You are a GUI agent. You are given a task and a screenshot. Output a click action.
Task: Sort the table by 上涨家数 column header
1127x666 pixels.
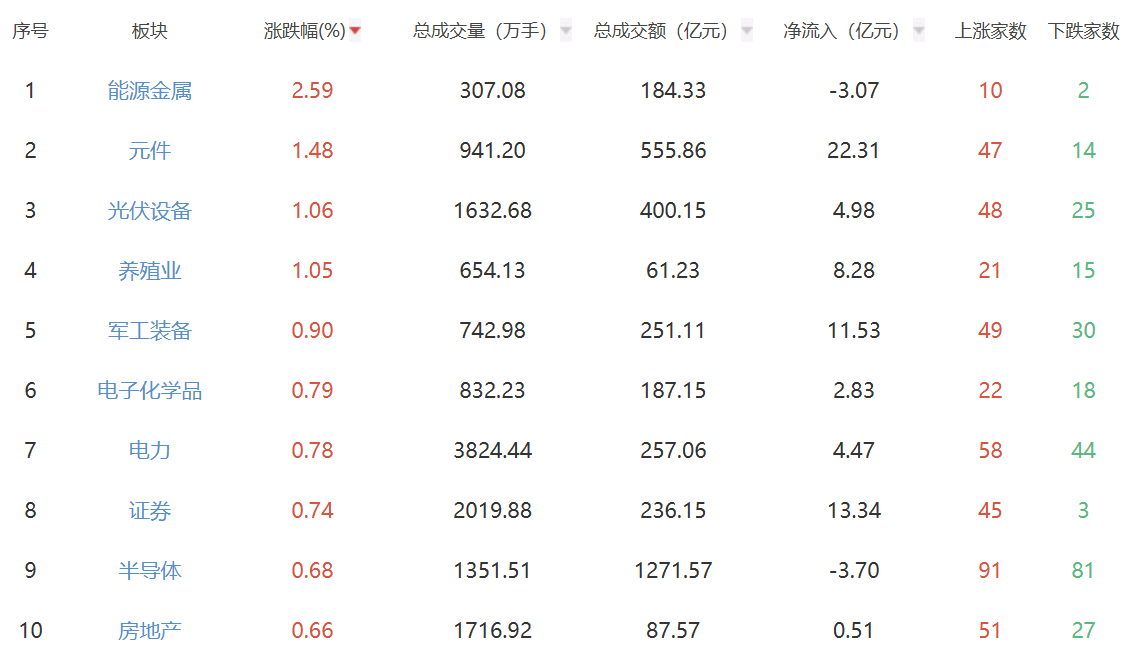(x=988, y=31)
